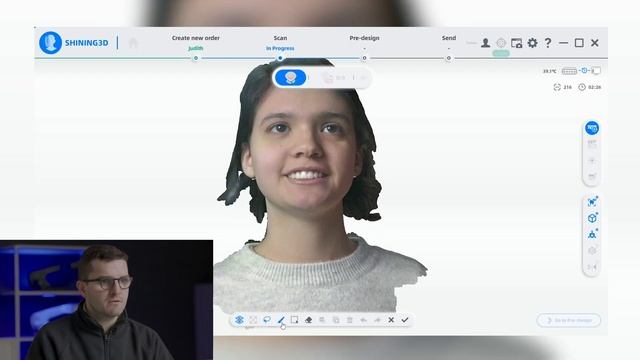The width and height of the screenshot is (640, 360).
Task: Cancel editing with the X button
Action: coord(391,320)
